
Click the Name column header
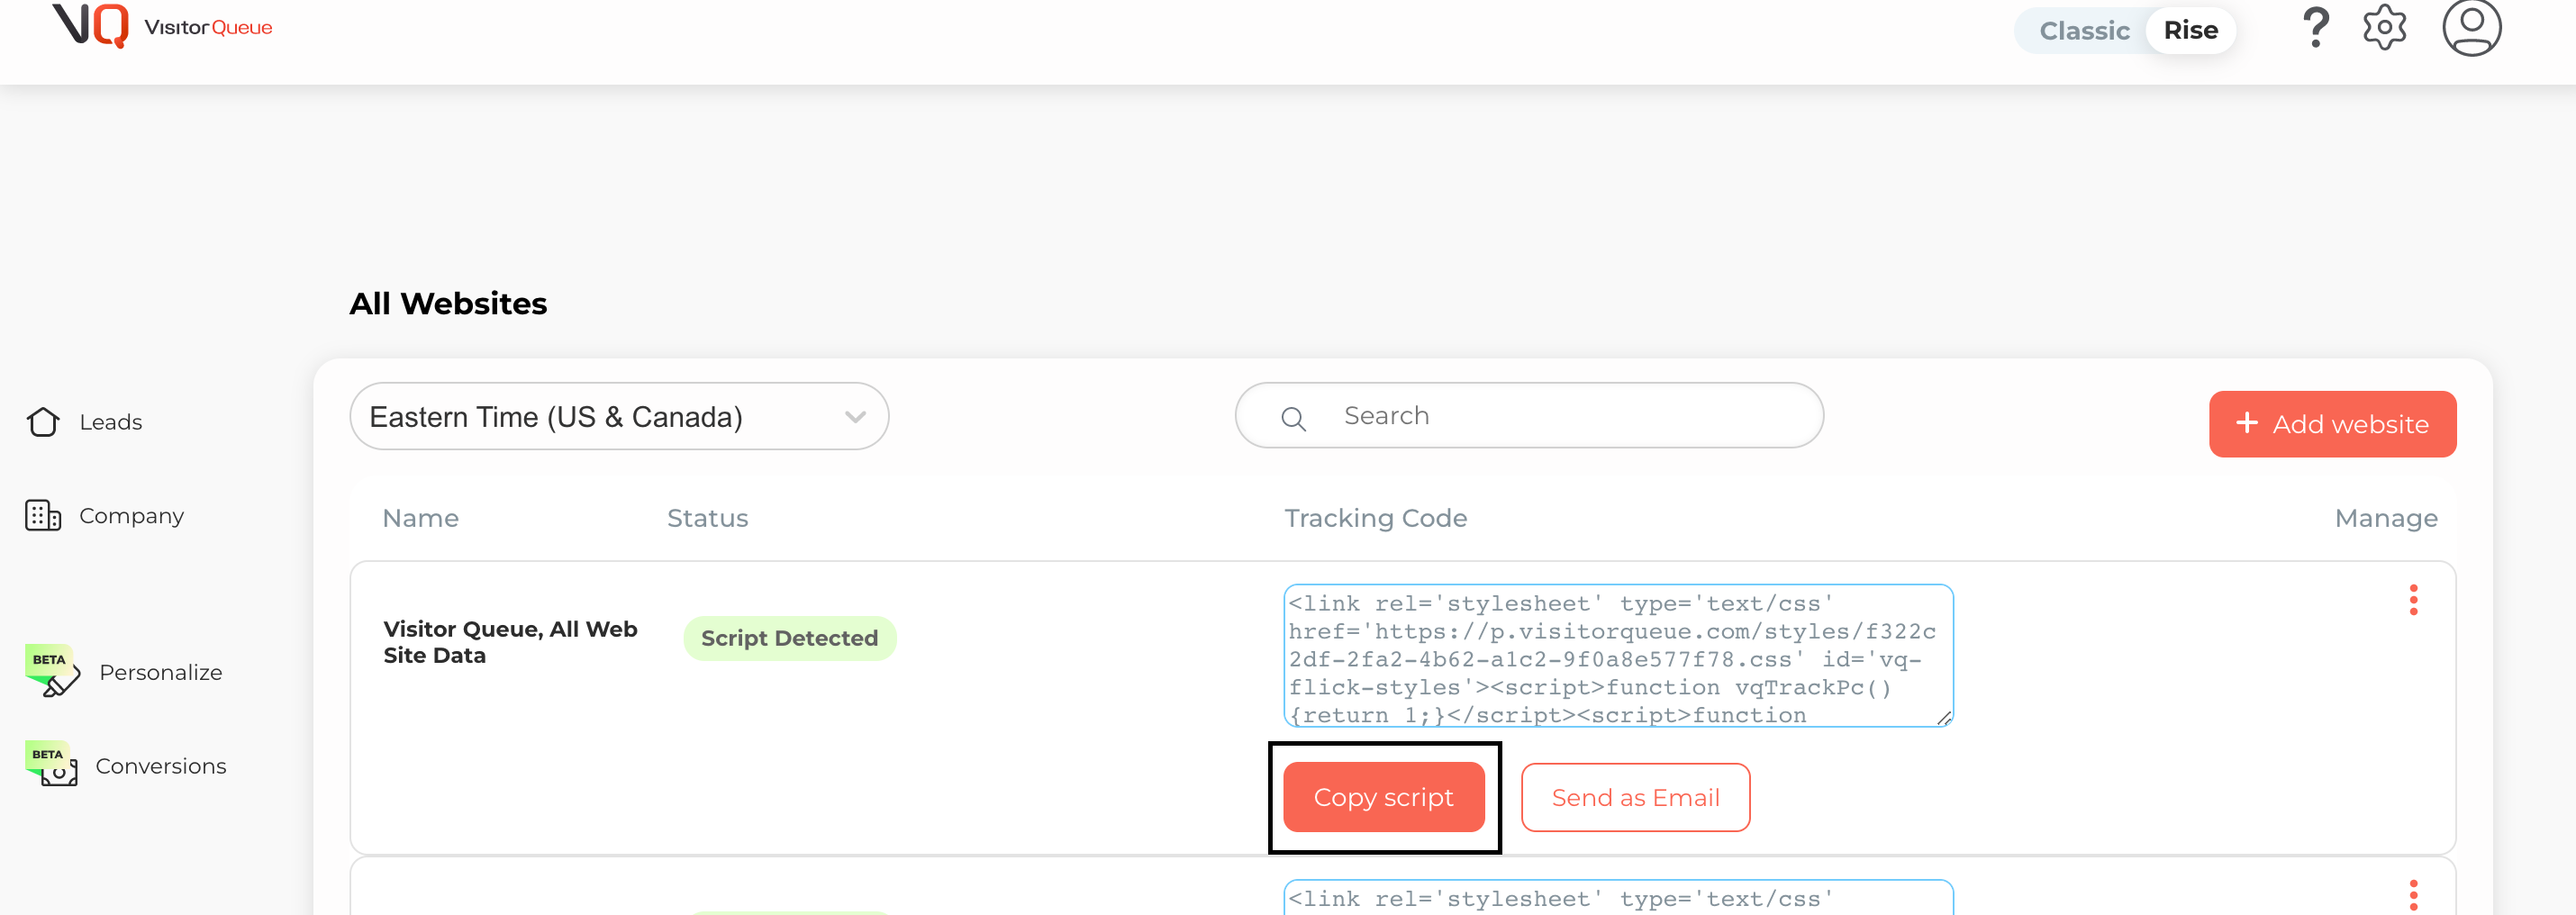pos(420,518)
